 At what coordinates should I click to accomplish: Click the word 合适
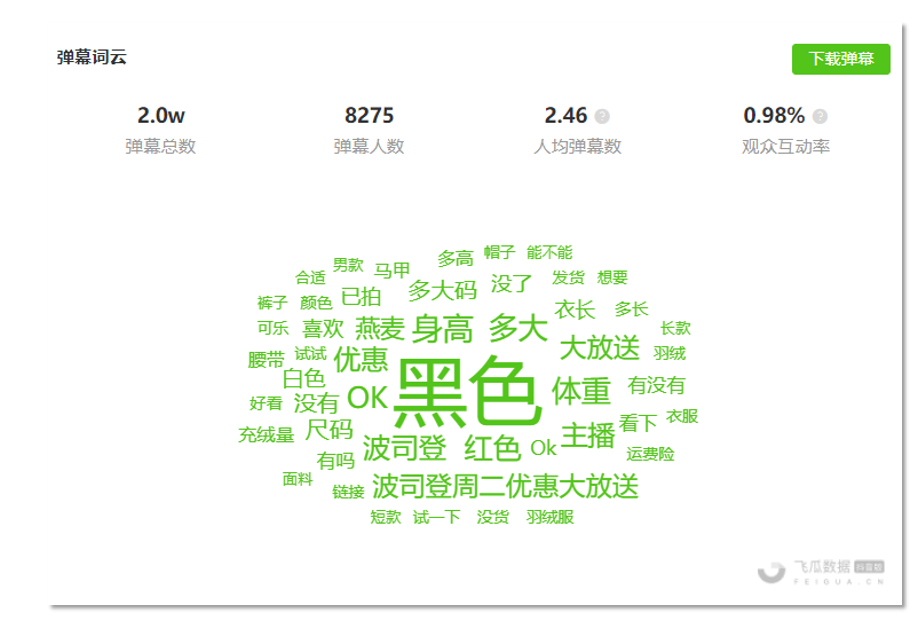click(x=310, y=277)
